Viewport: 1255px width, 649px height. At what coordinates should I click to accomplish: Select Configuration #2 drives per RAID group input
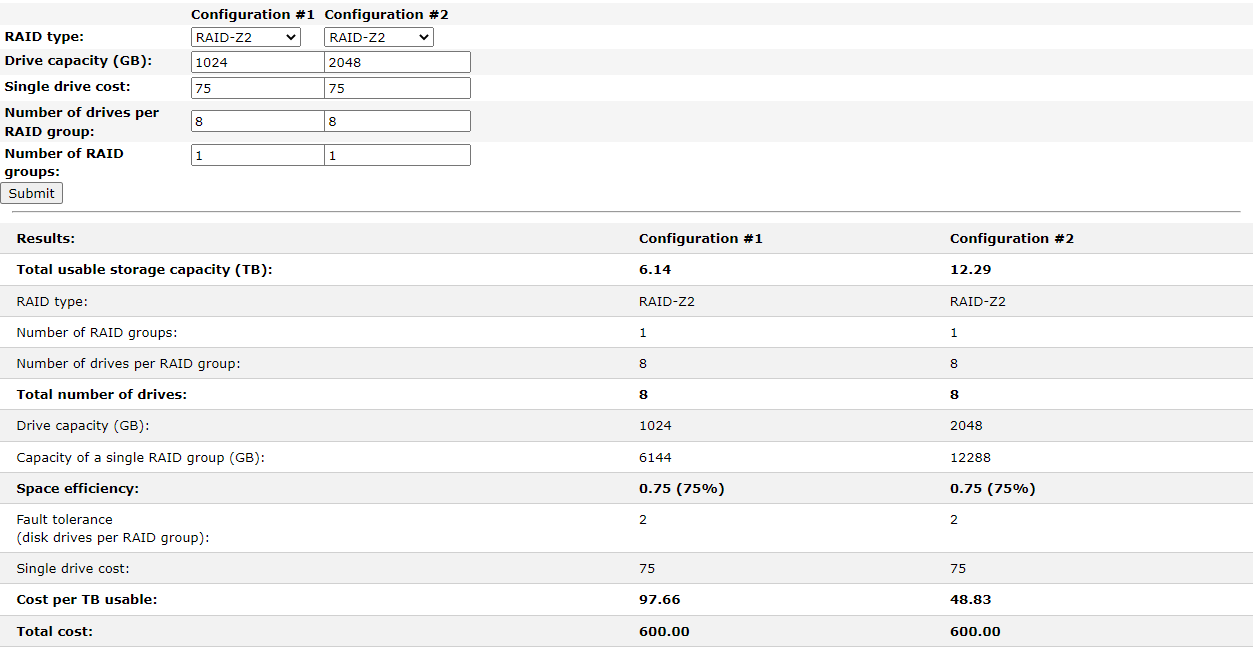[x=397, y=121]
